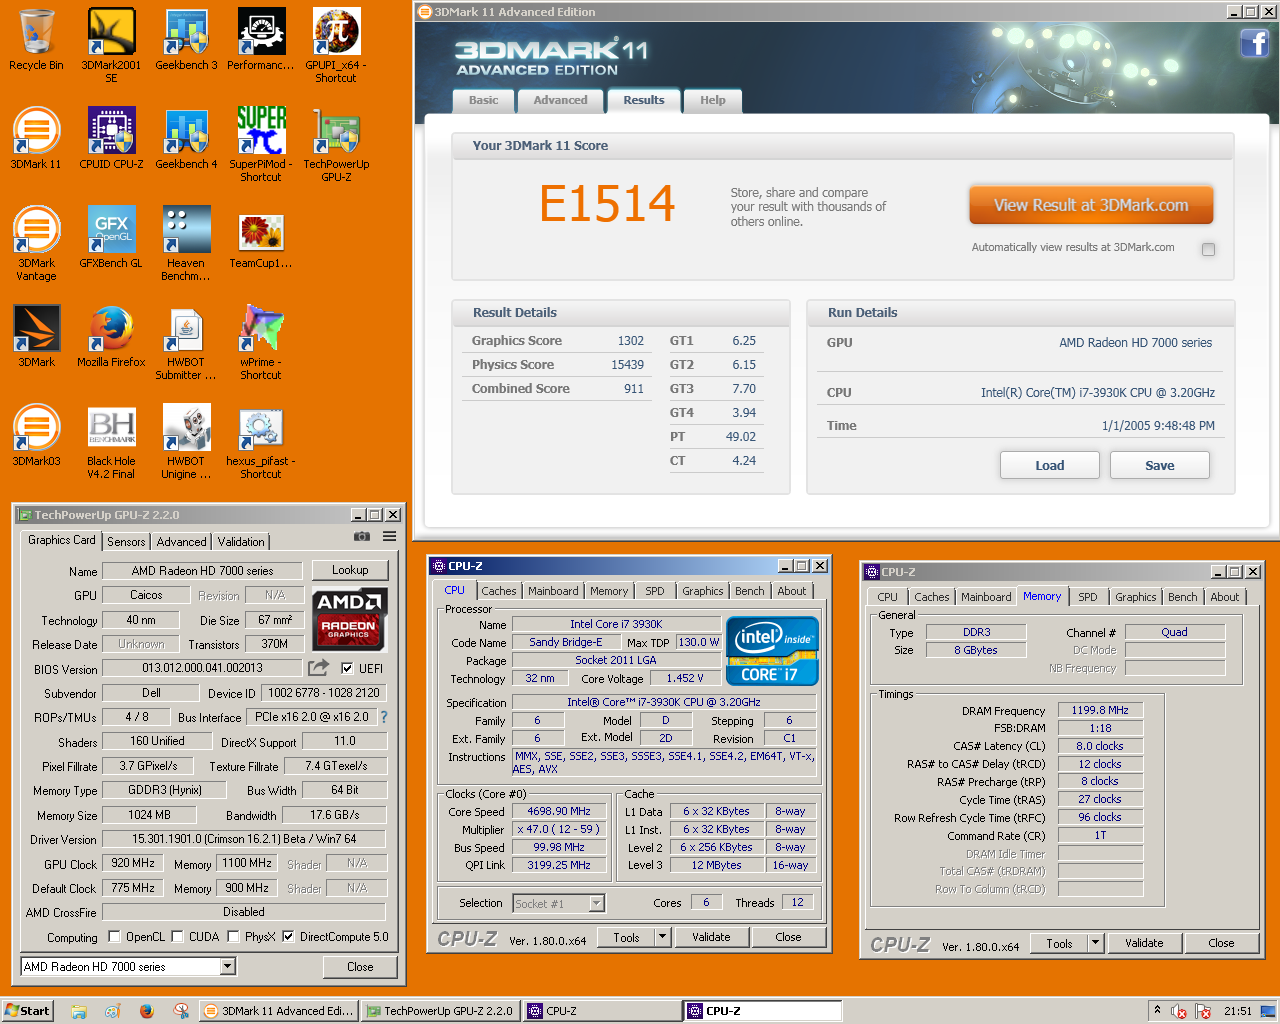1280x1024 pixels.
Task: Click the GPU-Z Name field showing AMD Radeon
Action: click(202, 571)
